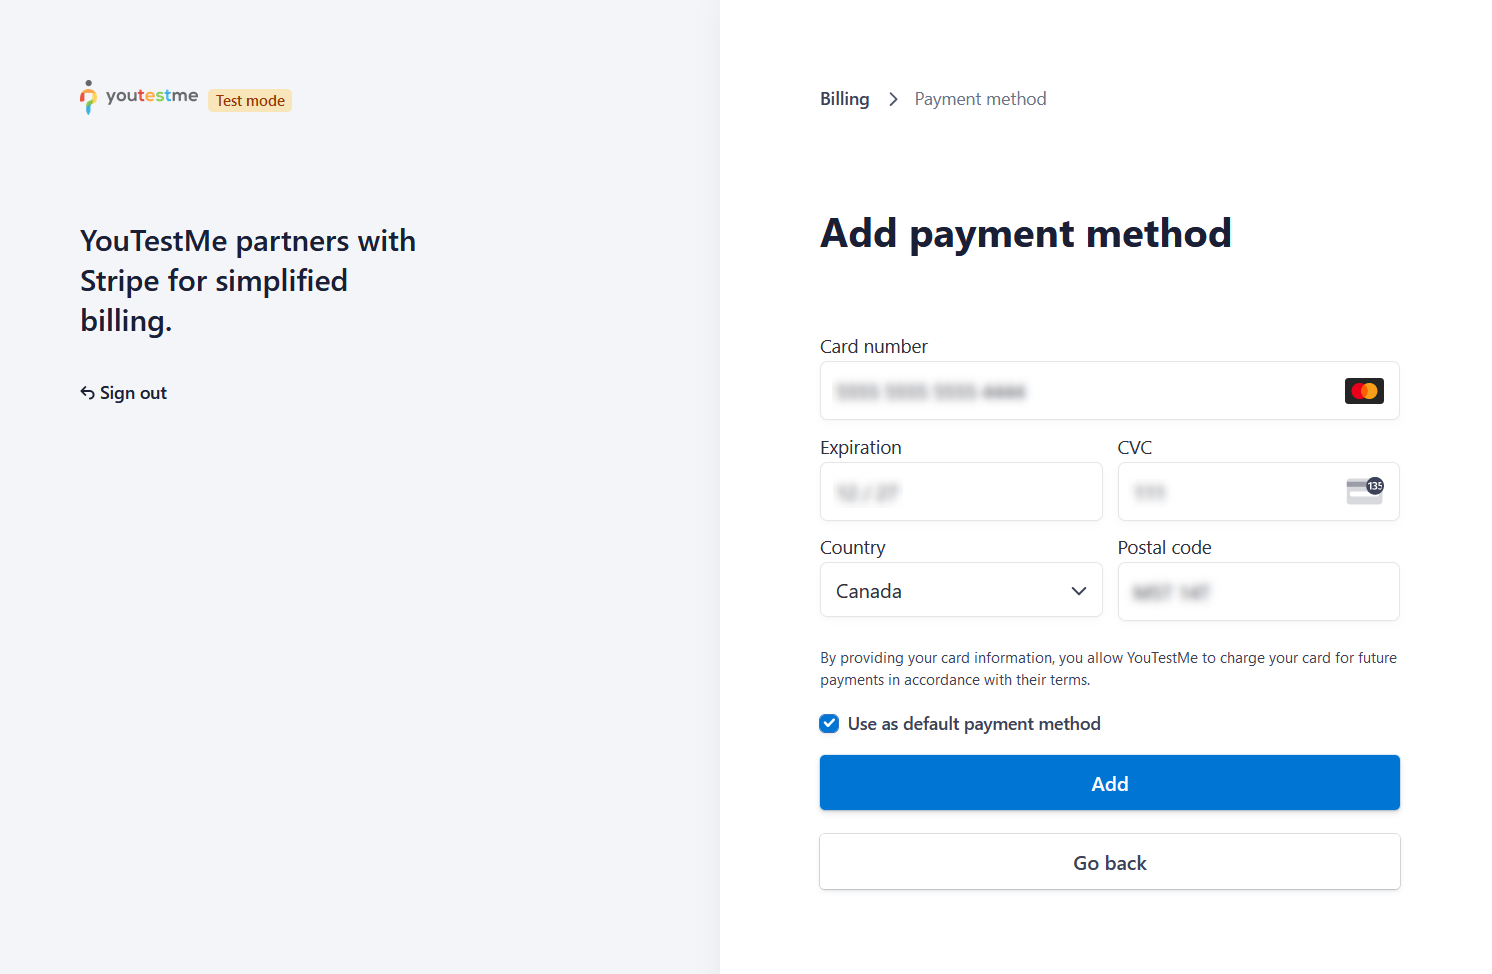Viewport: 1492px width, 974px height.
Task: Click the YouTestMe logo icon
Action: (88, 97)
